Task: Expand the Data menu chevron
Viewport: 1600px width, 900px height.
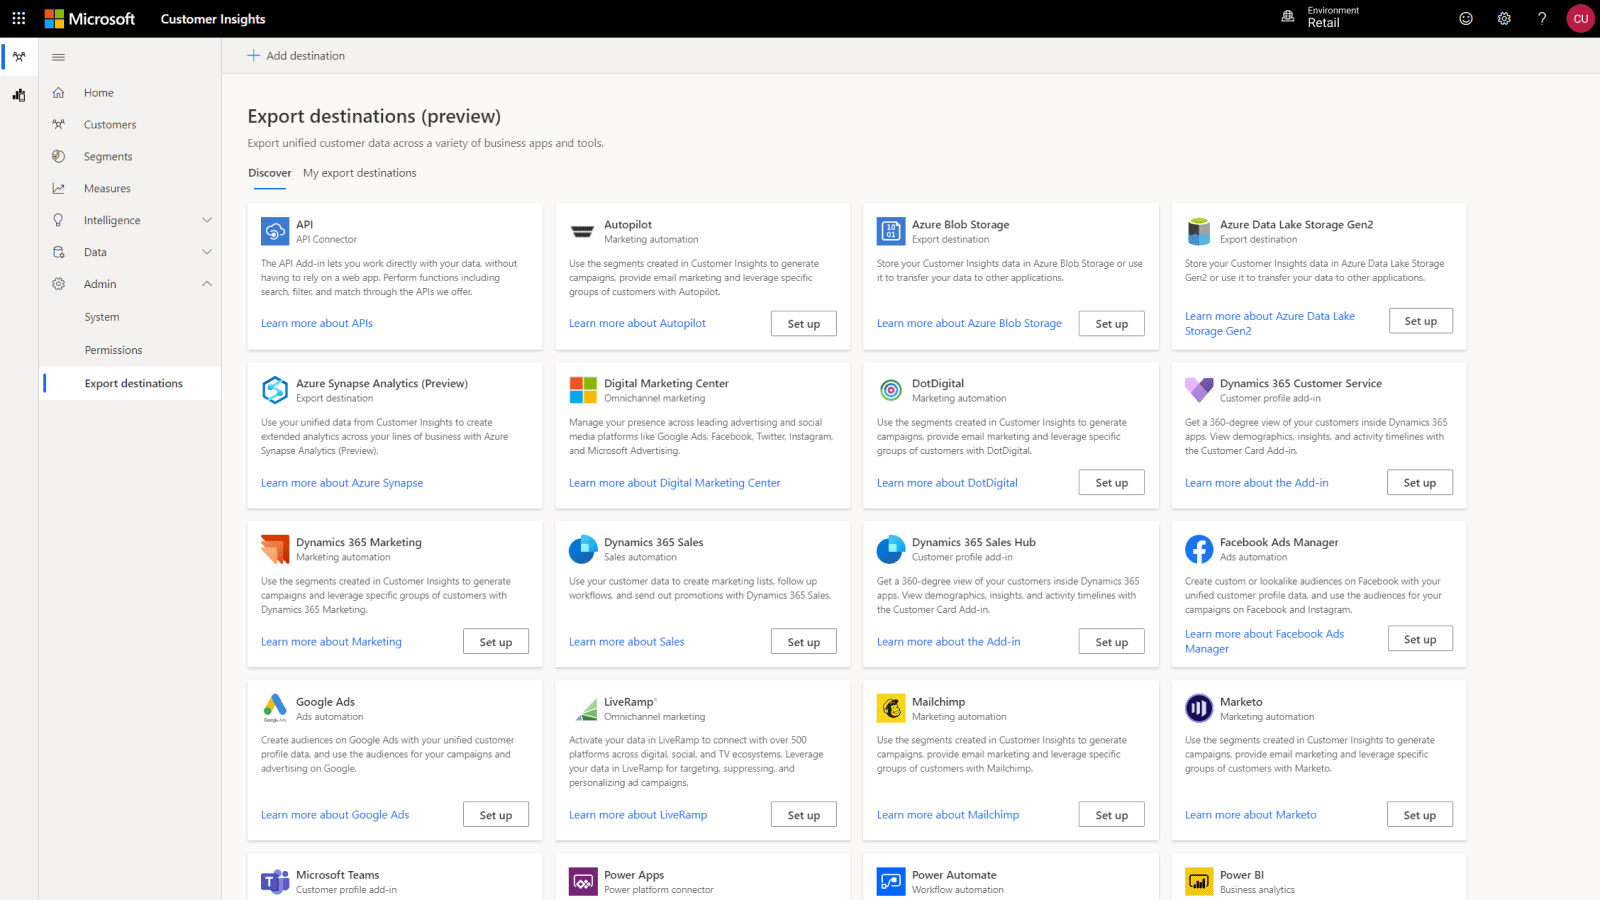Action: tap(207, 252)
